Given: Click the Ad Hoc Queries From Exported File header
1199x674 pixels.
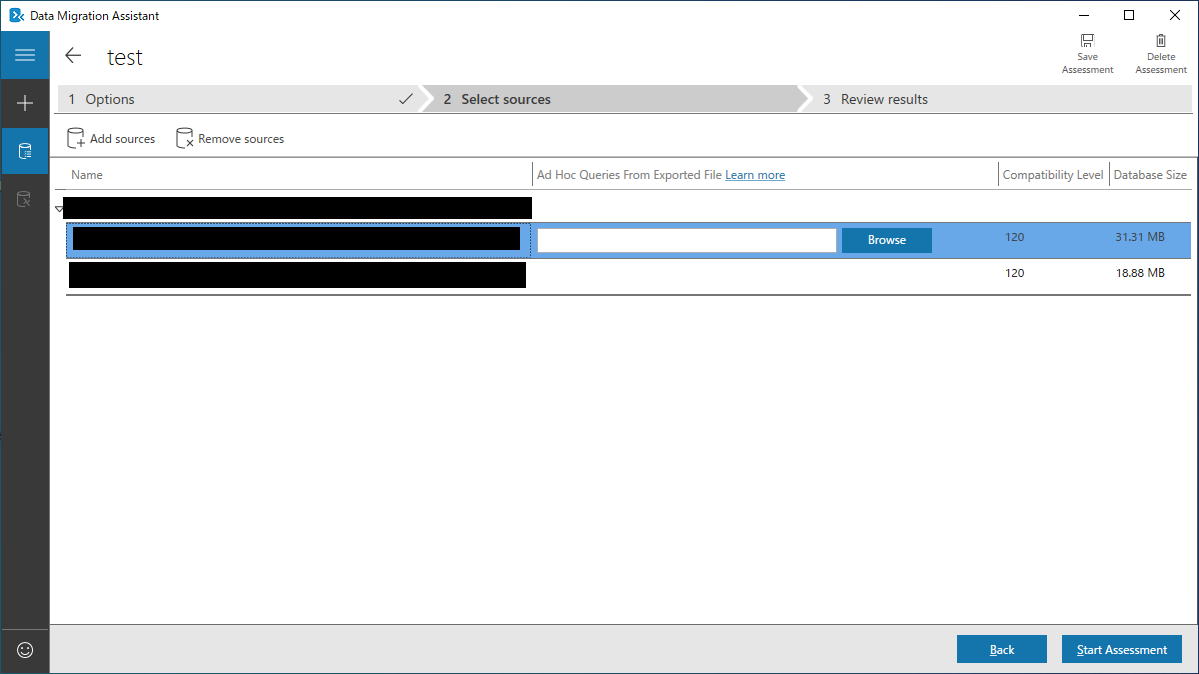Looking at the screenshot, I should [629, 175].
